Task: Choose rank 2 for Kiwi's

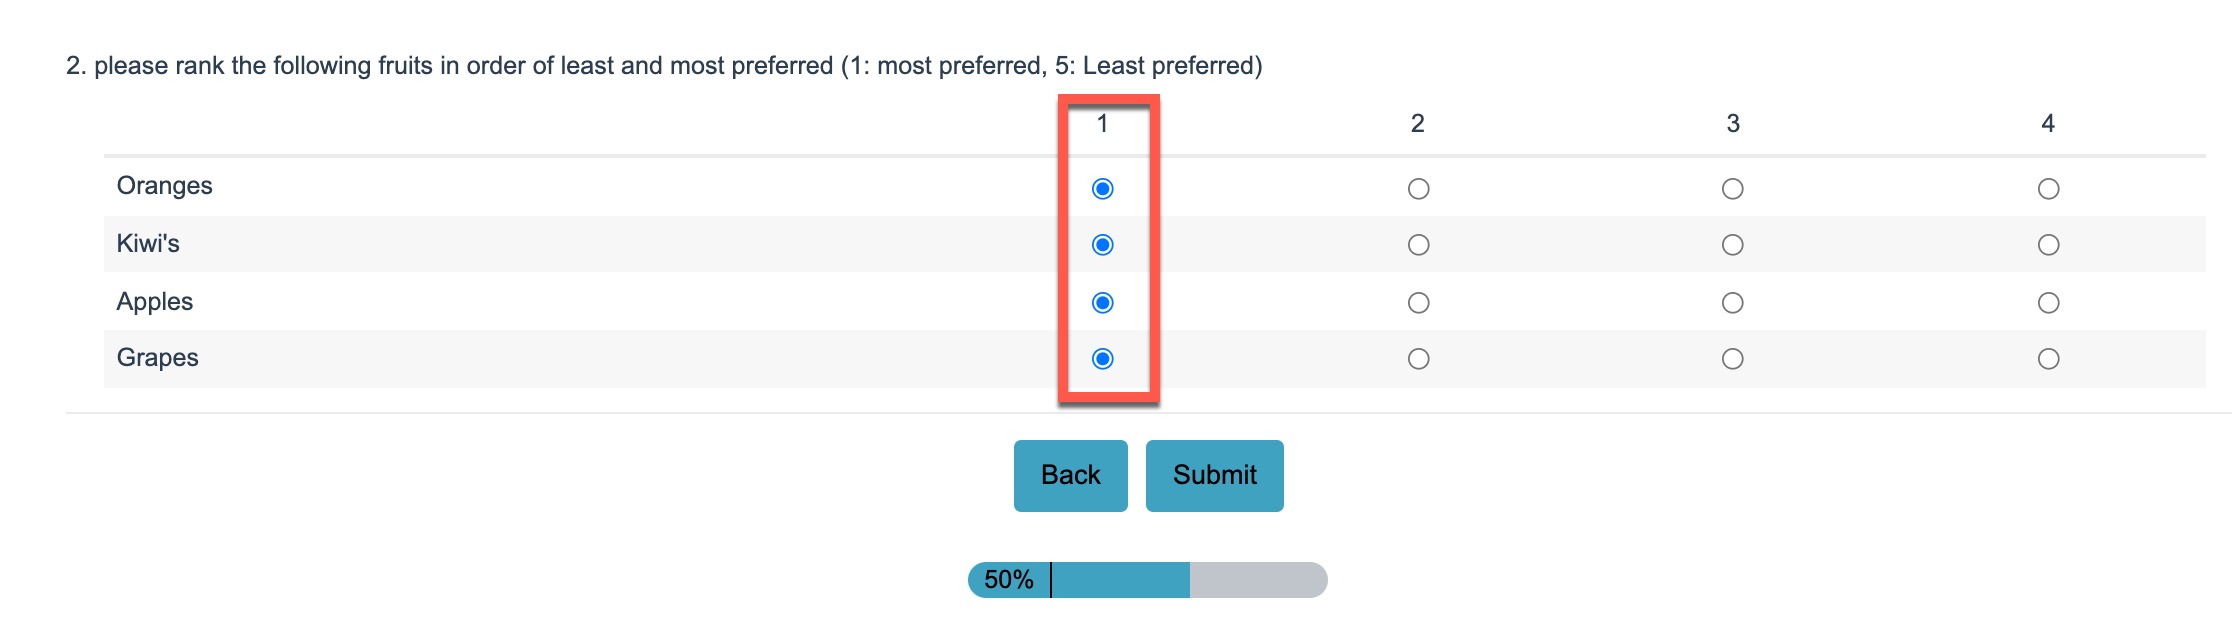Action: (1418, 245)
